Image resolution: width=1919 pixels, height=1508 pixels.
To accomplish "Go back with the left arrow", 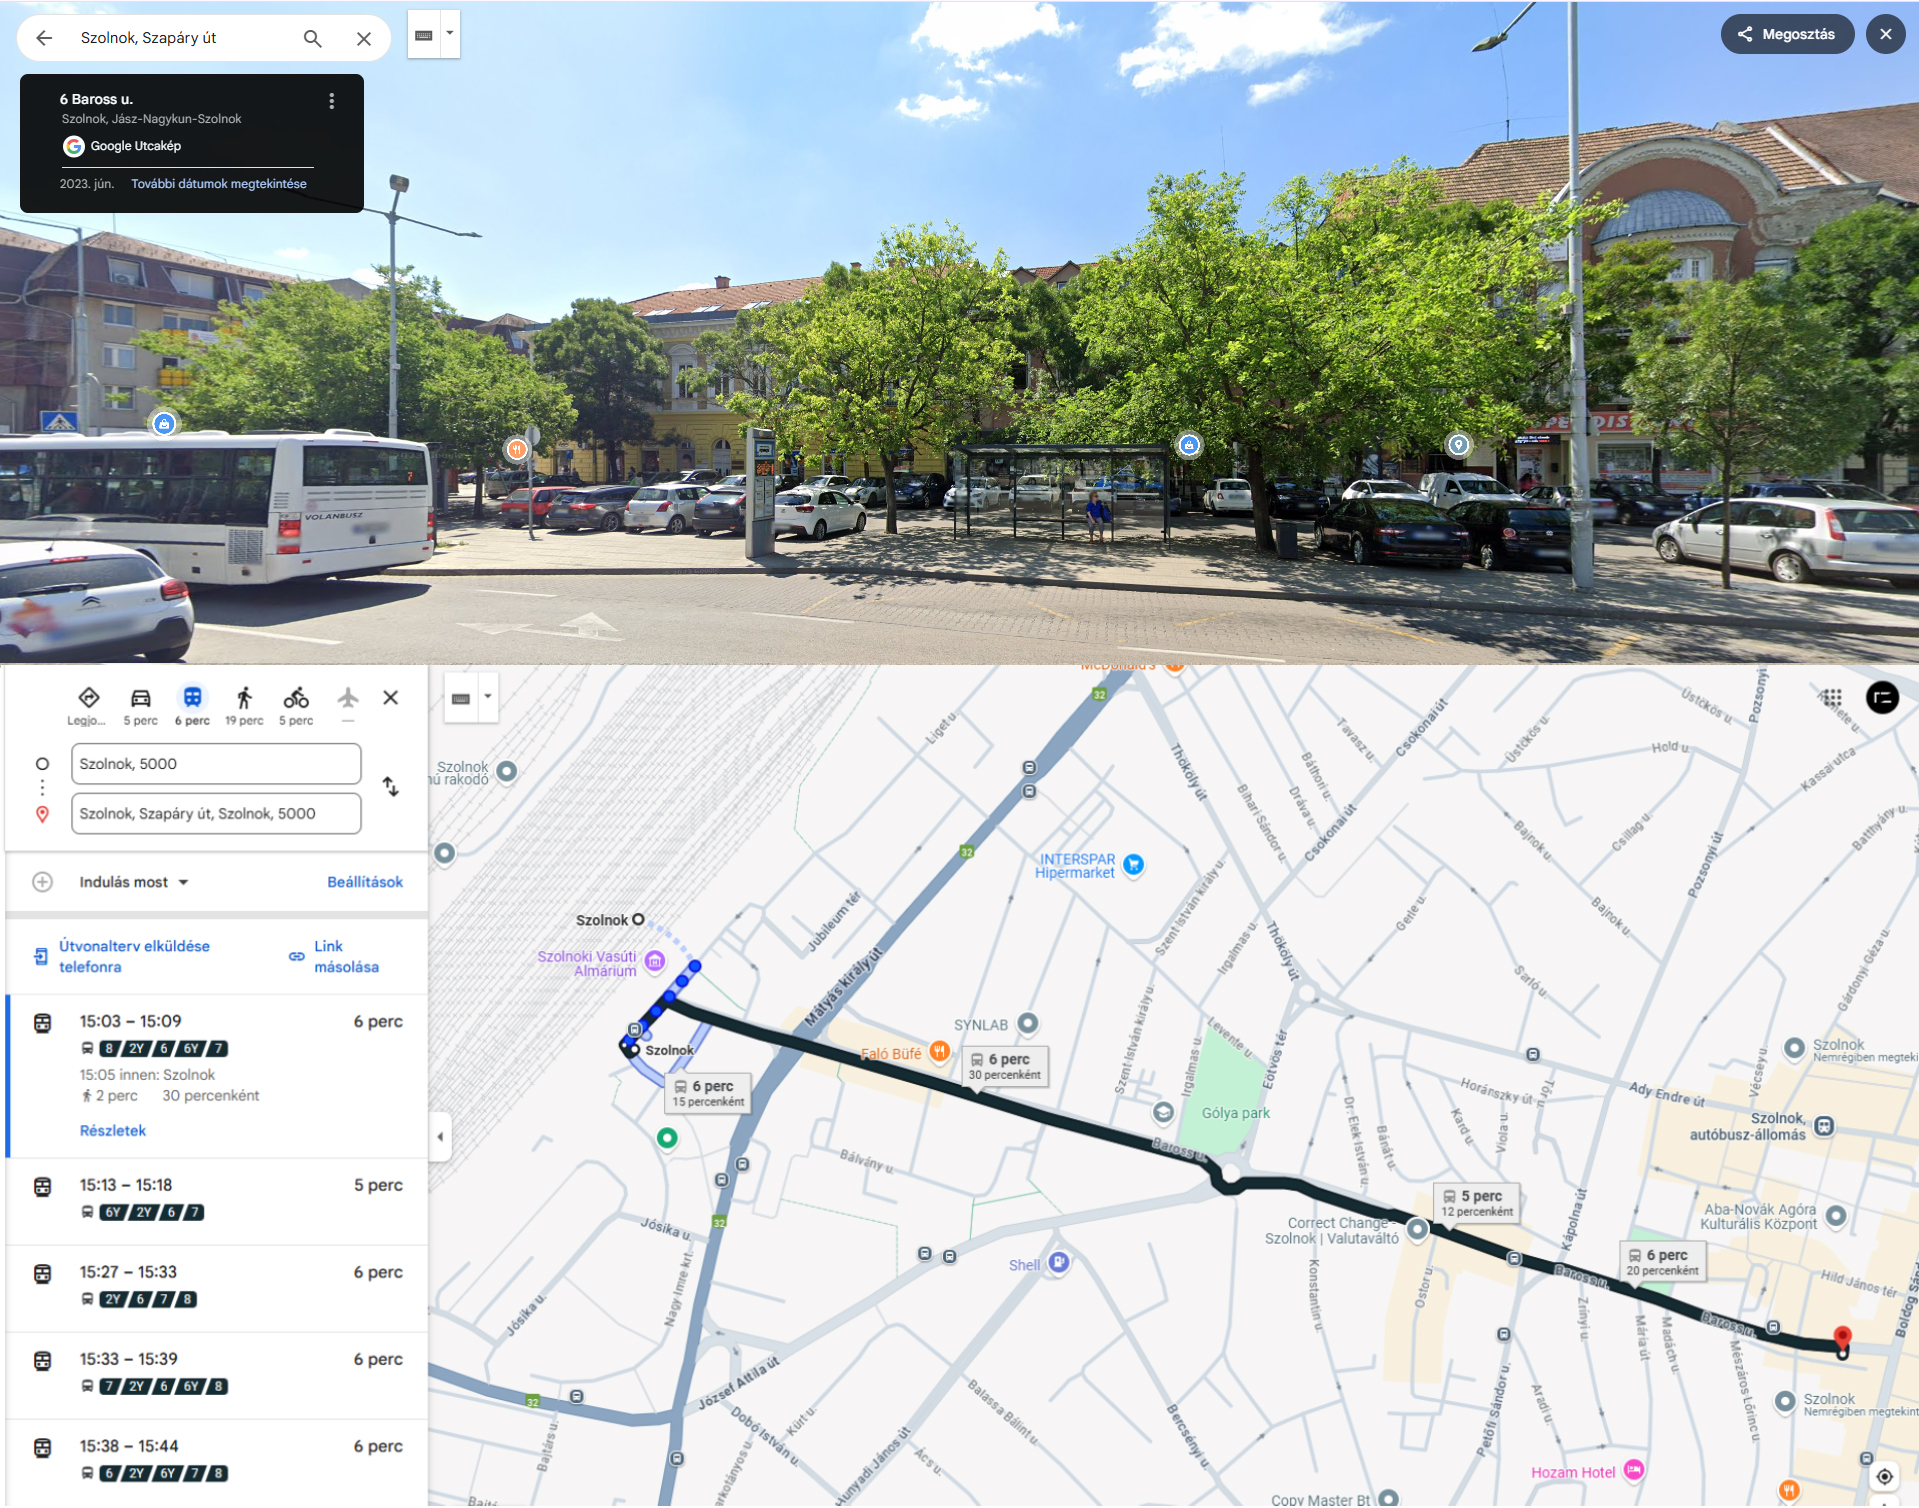I will coord(44,38).
